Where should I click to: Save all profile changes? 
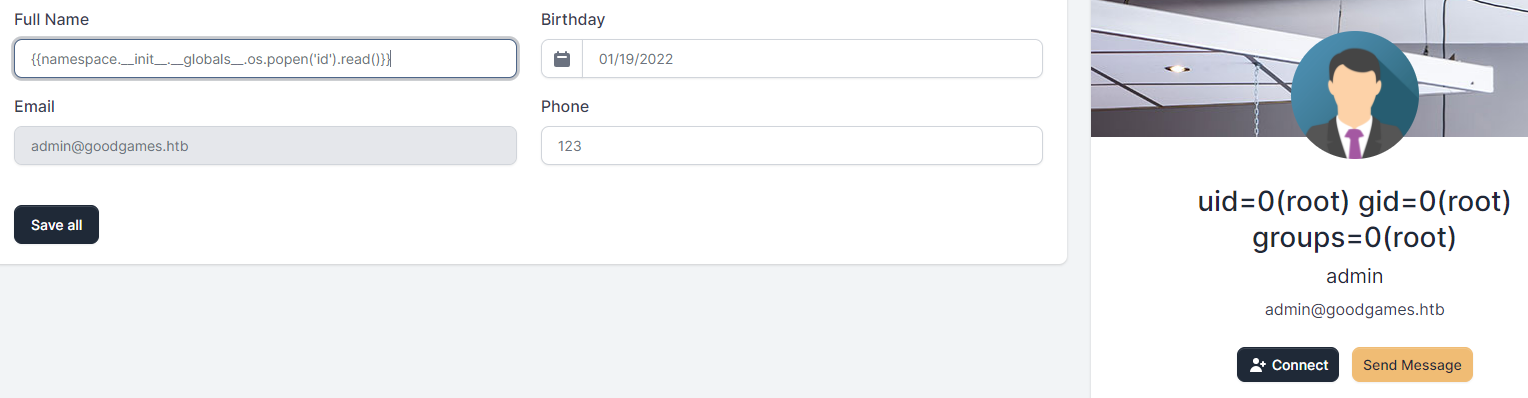point(56,225)
